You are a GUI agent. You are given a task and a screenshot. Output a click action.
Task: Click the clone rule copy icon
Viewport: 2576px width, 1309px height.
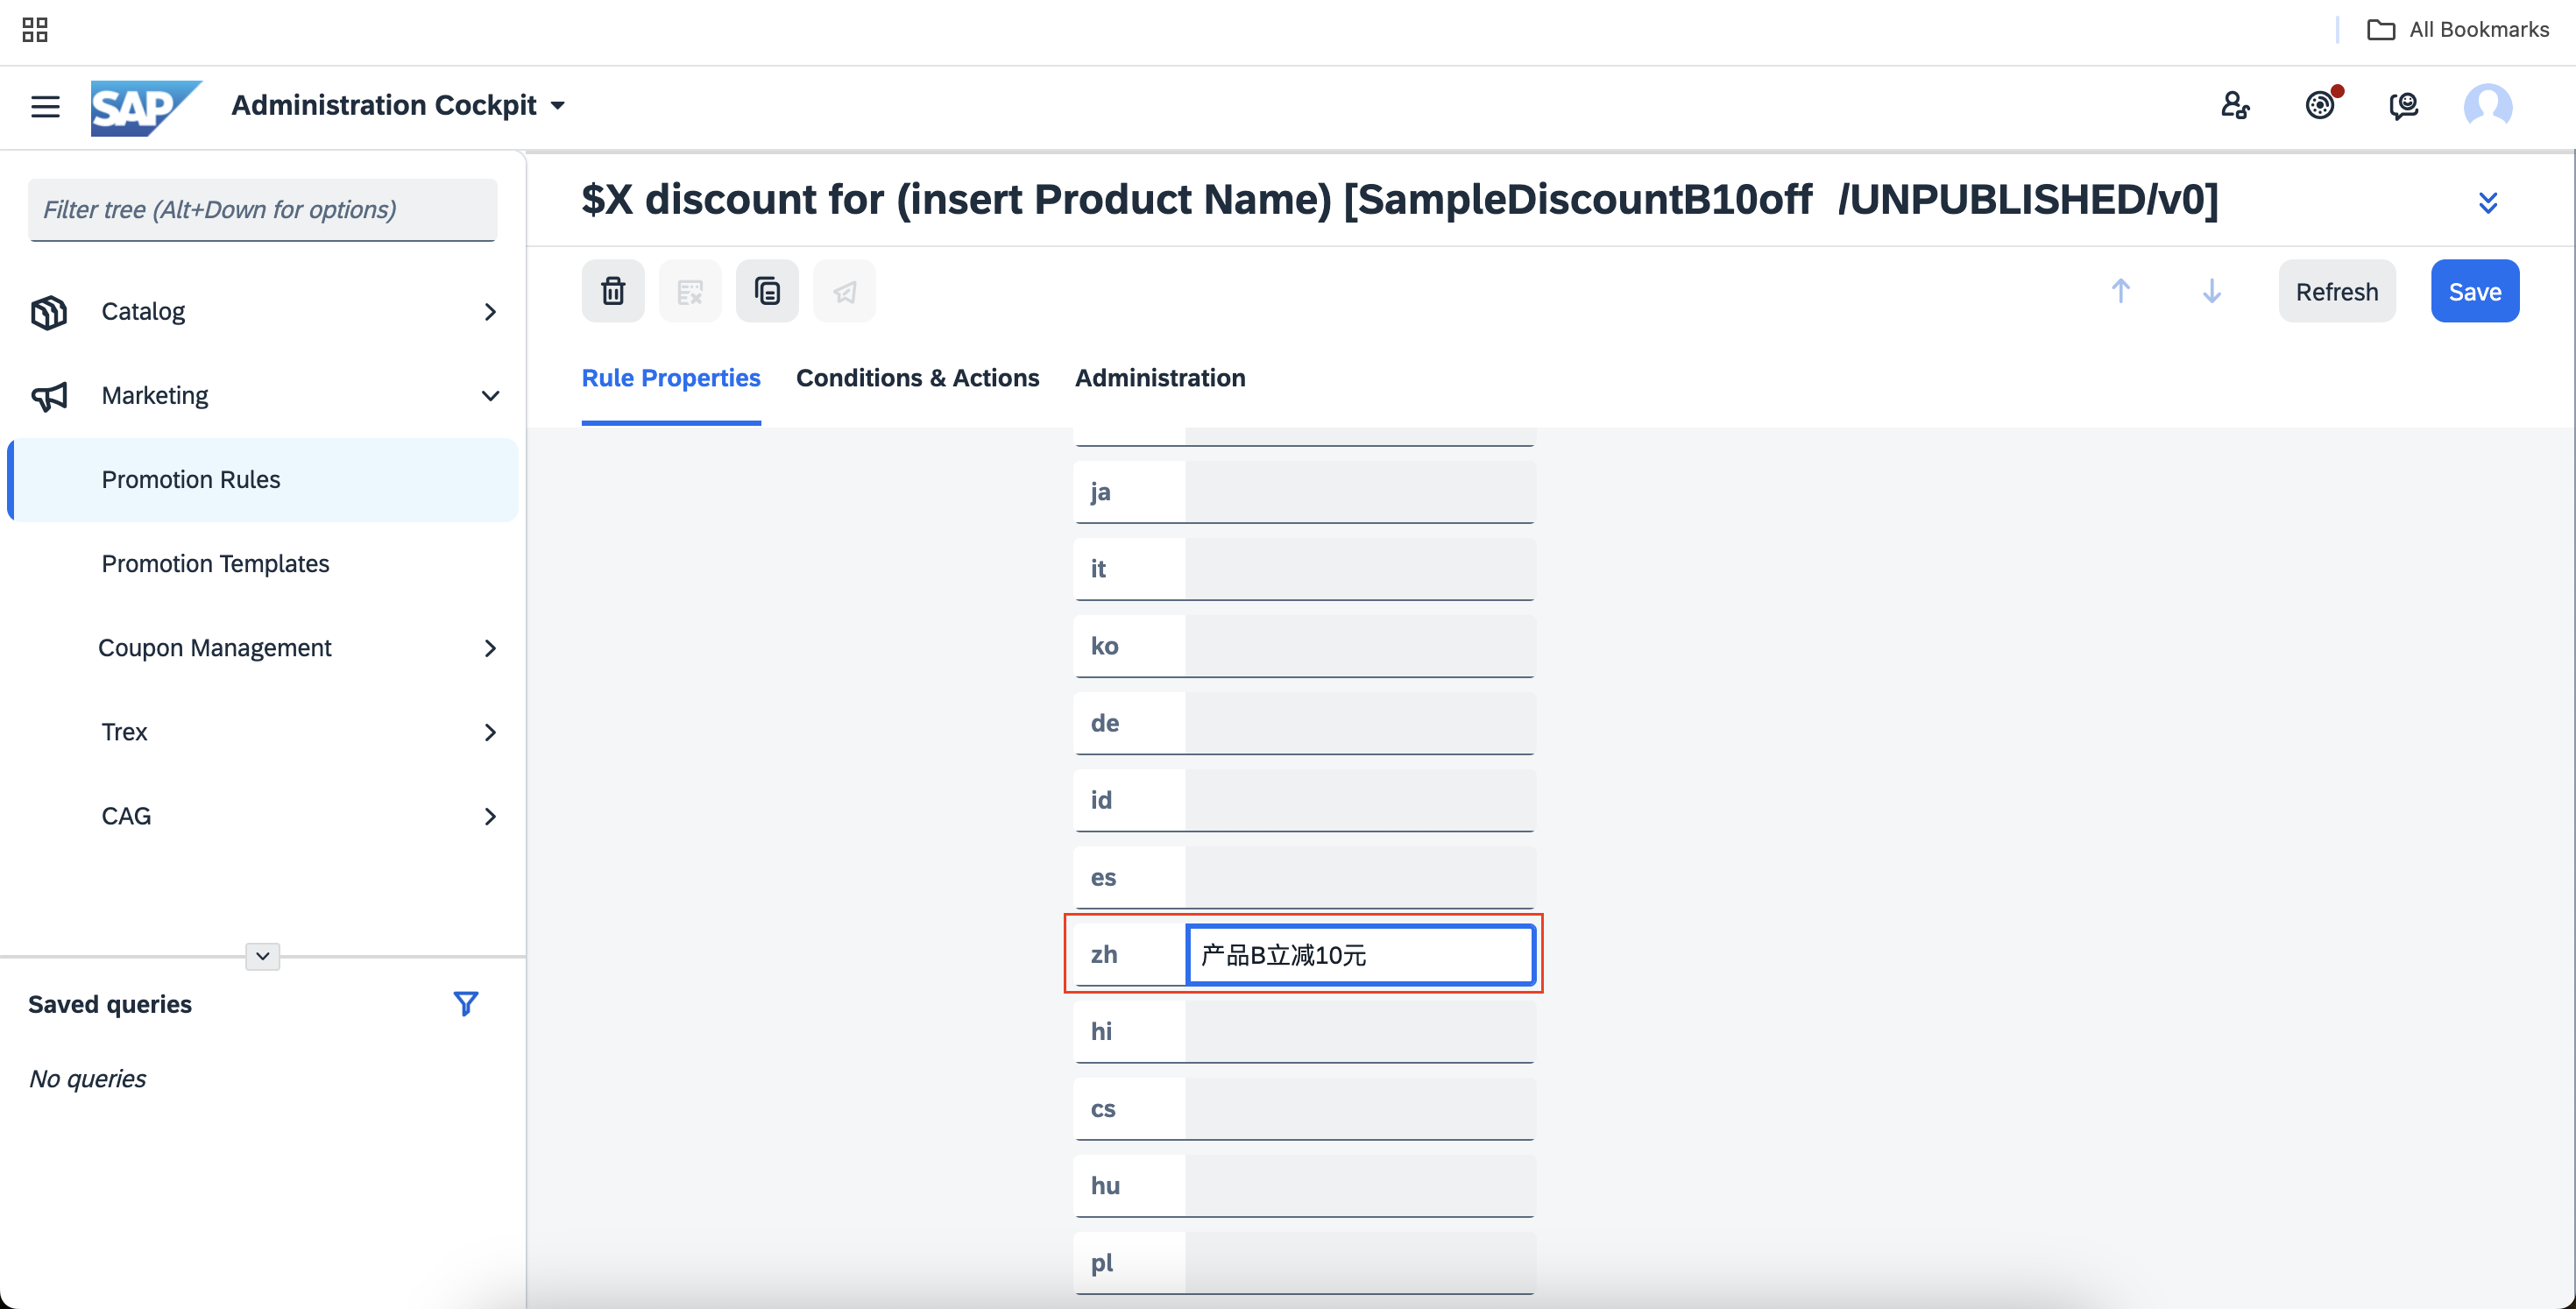pyautogui.click(x=767, y=291)
